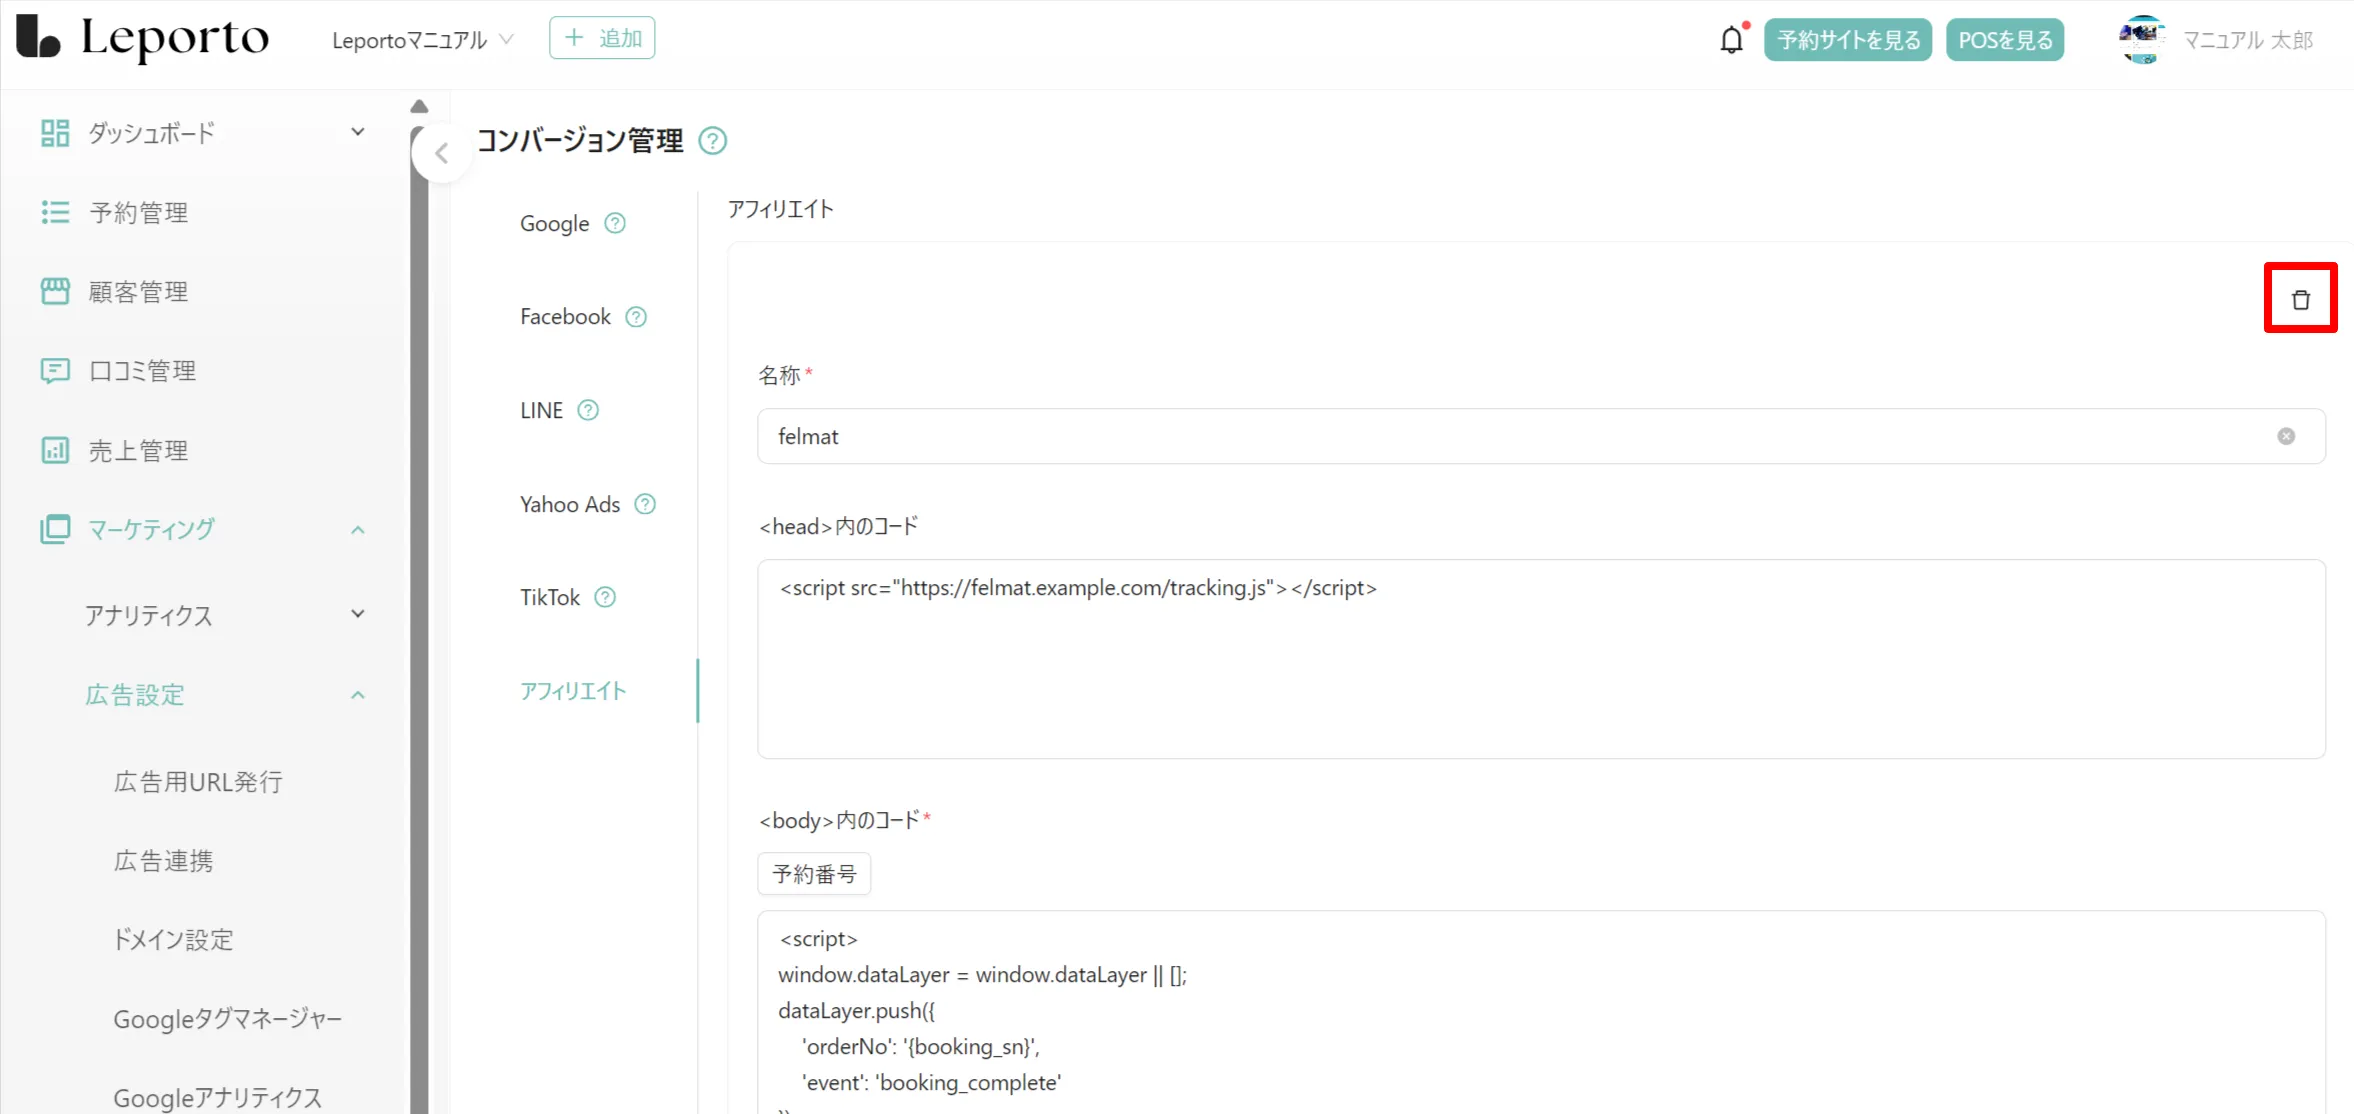This screenshot has width=2354, height=1114.
Task: Click 予約サイトを見る button
Action: pos(1848,40)
